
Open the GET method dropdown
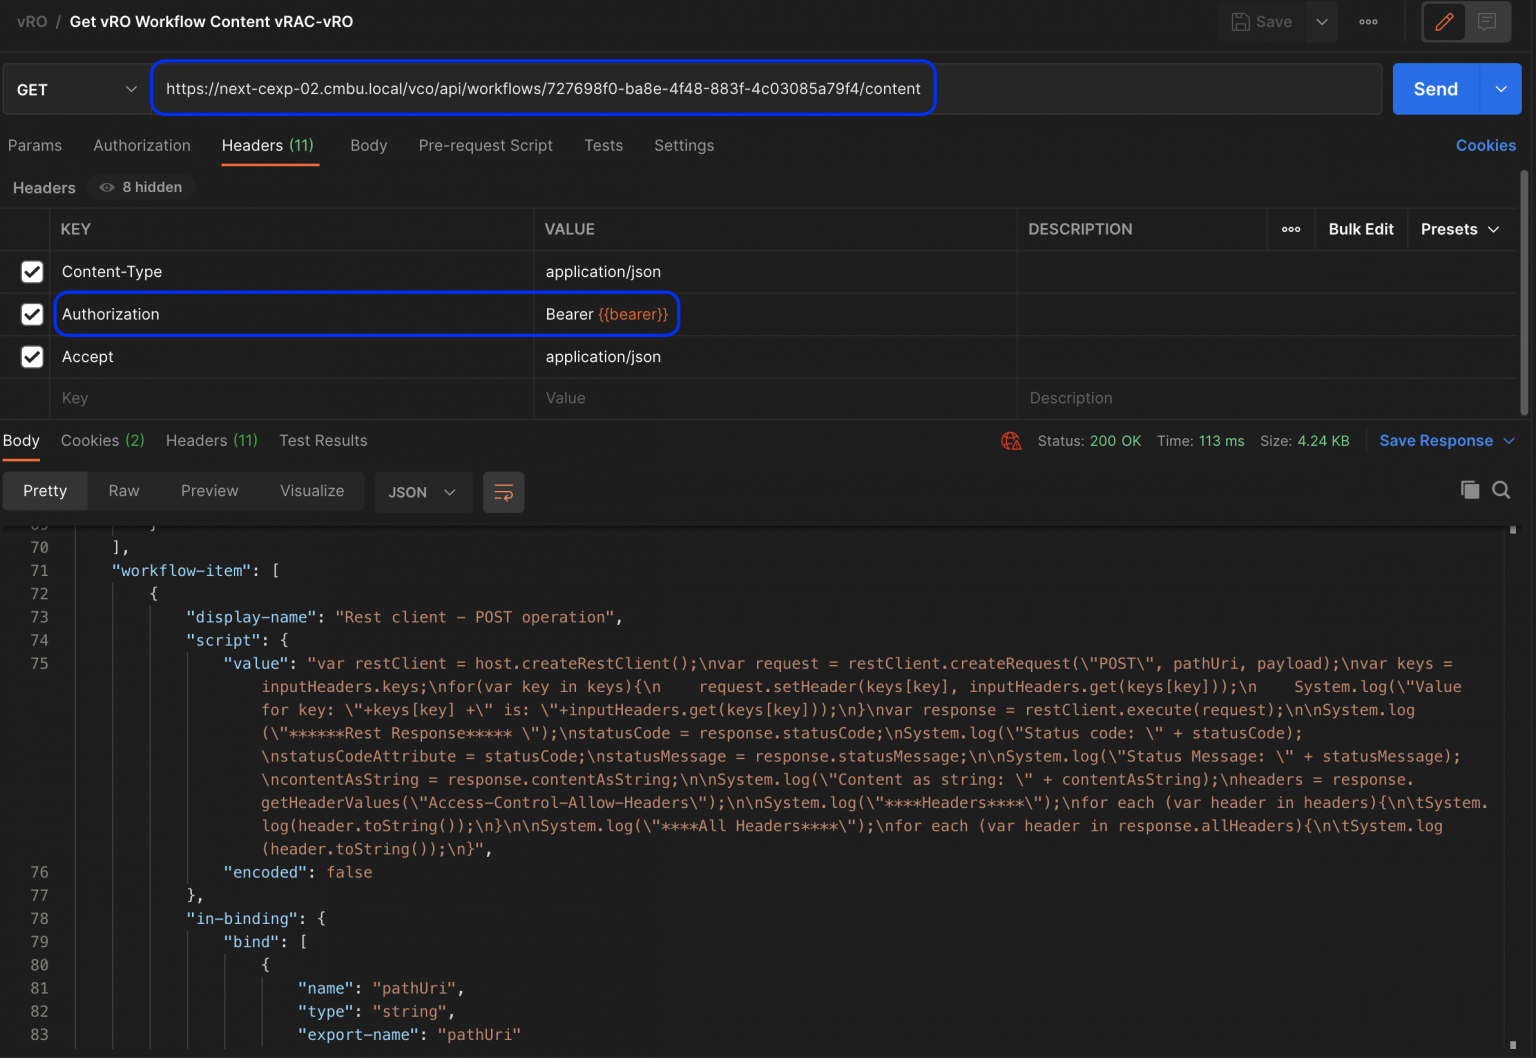76,90
